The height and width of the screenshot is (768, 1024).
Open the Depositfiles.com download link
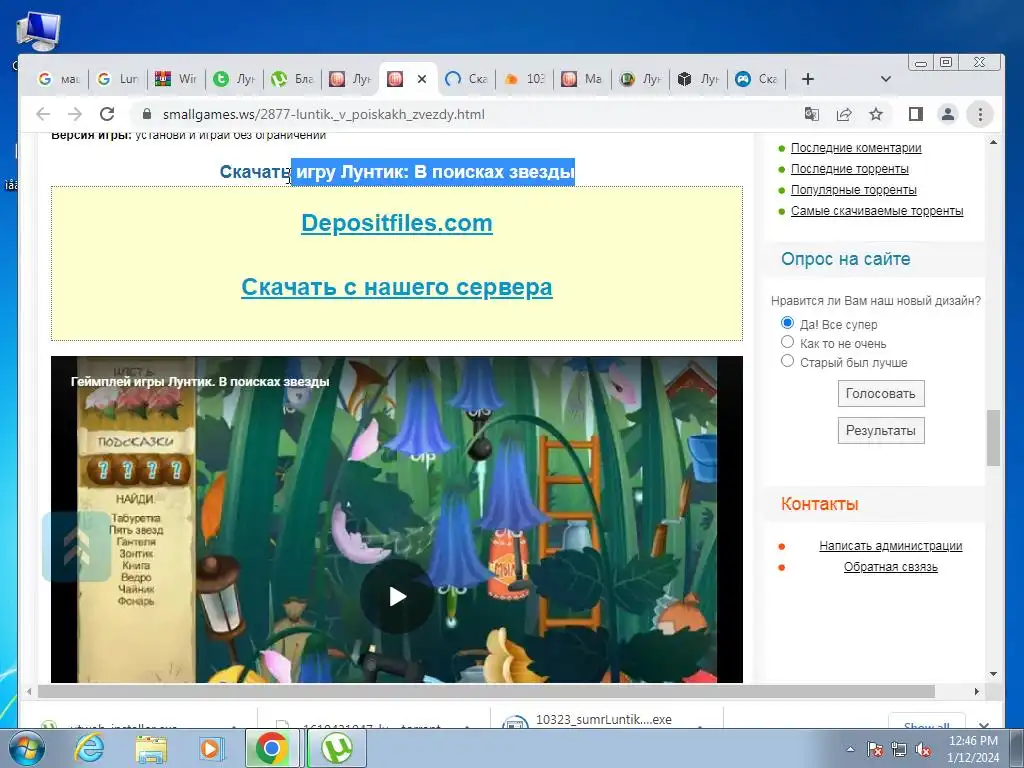(x=396, y=223)
